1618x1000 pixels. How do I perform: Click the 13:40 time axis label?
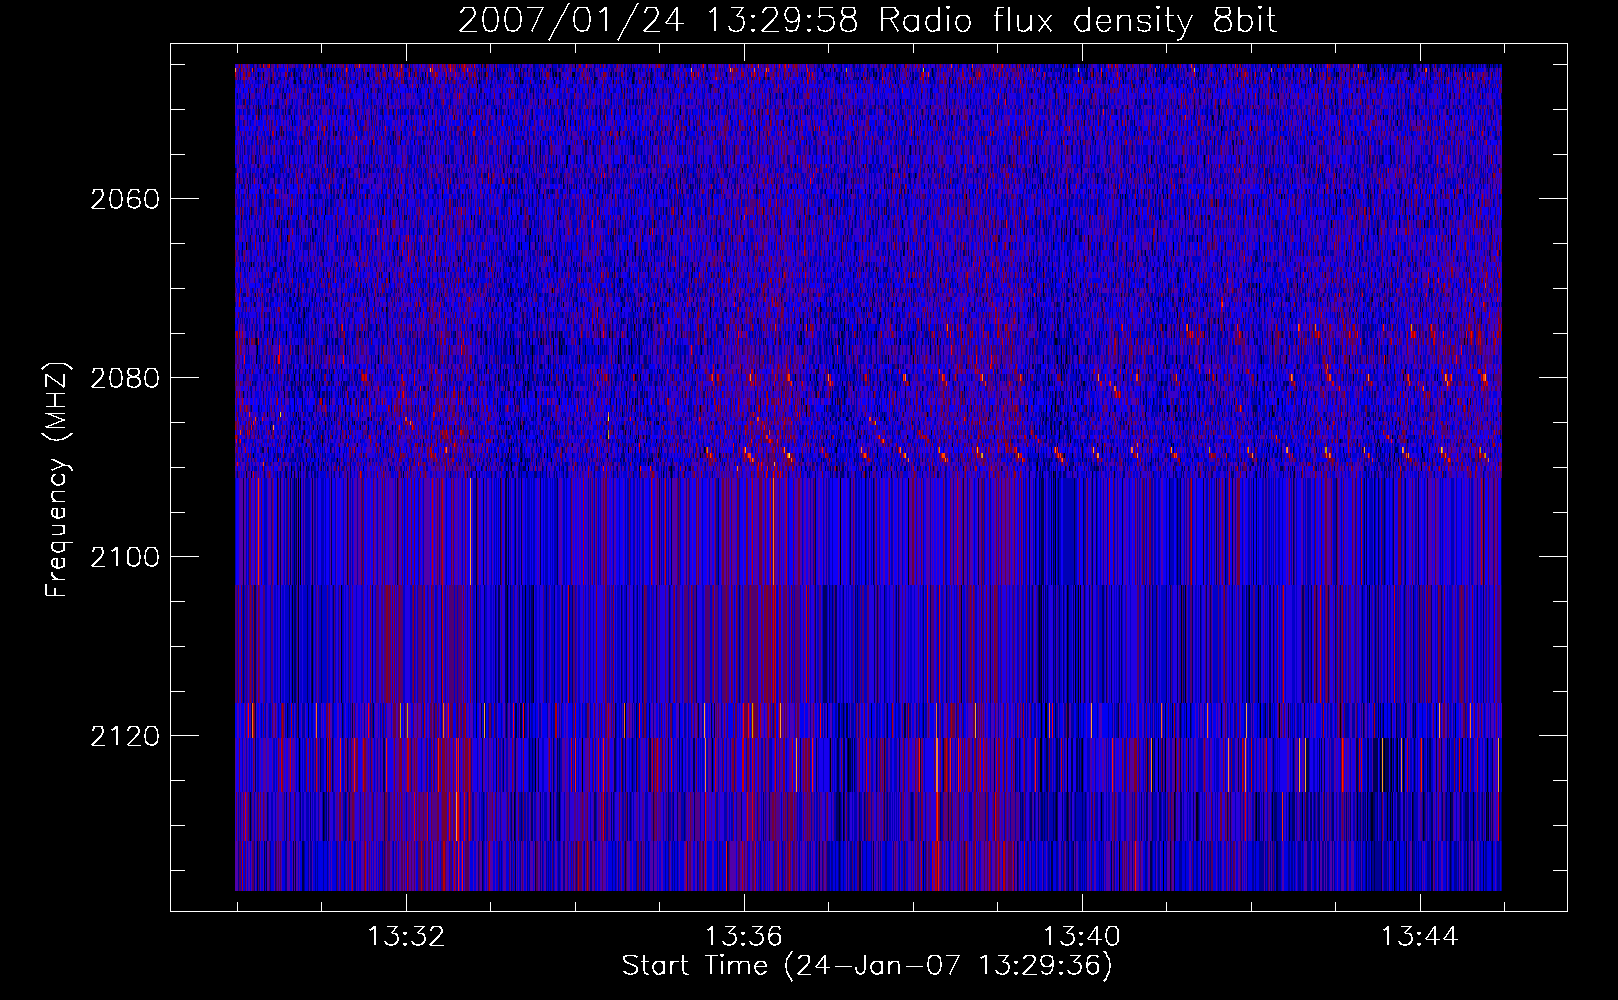click(x=1082, y=937)
